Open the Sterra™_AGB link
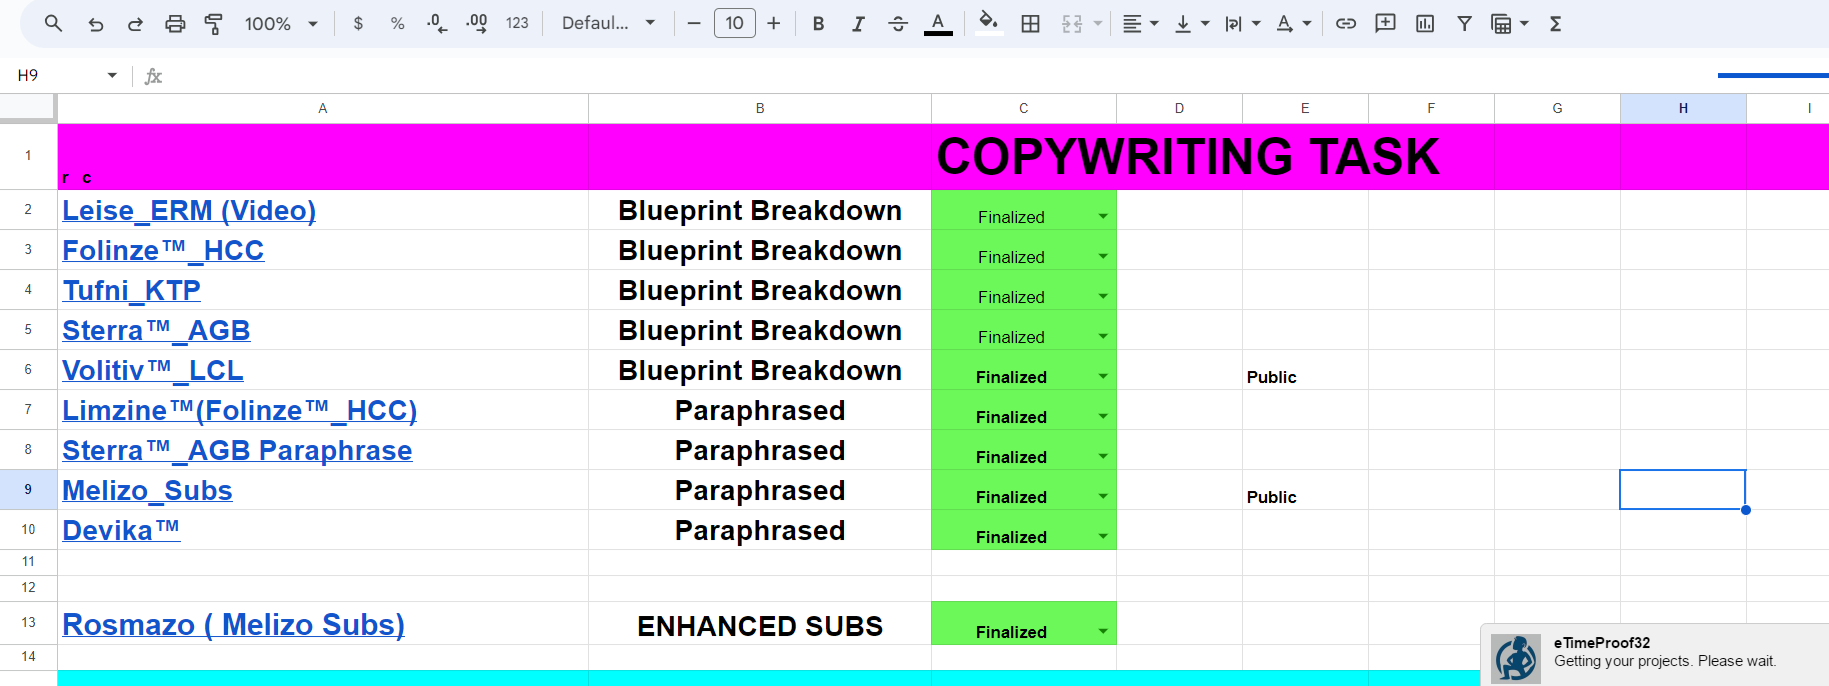Image resolution: width=1829 pixels, height=686 pixels. (x=156, y=330)
